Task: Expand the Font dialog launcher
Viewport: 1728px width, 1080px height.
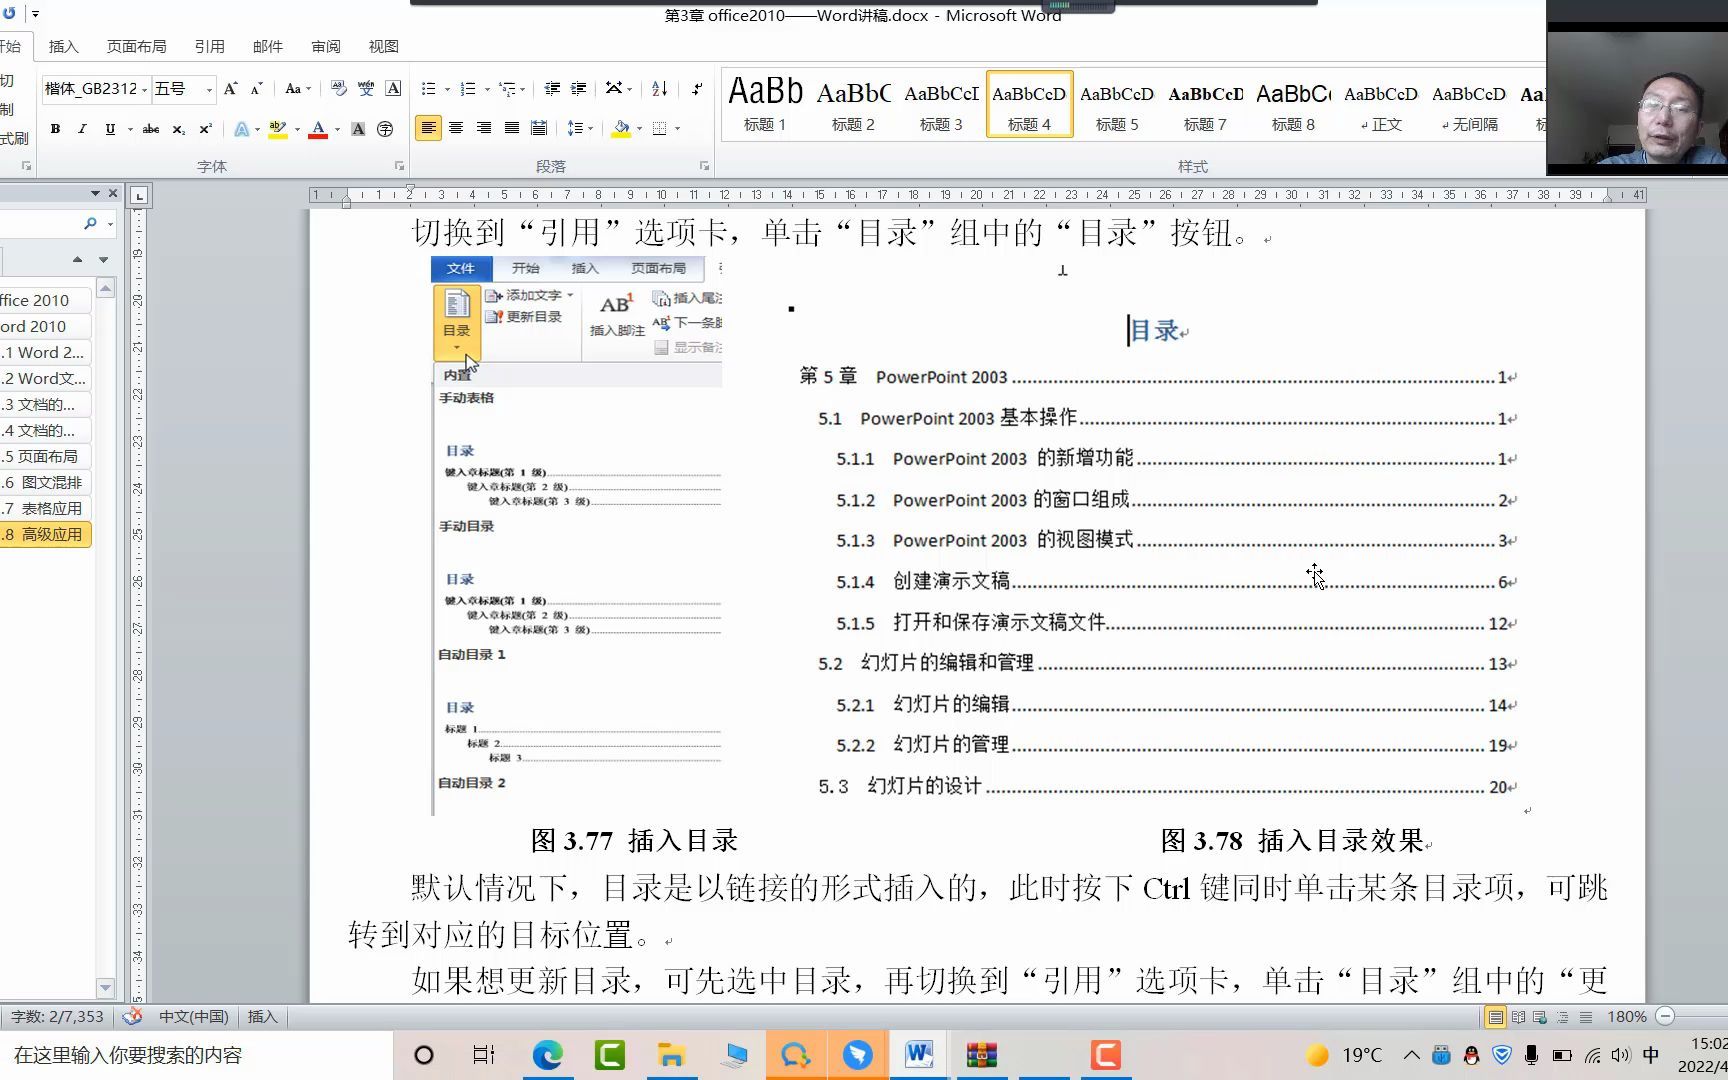Action: 399,166
